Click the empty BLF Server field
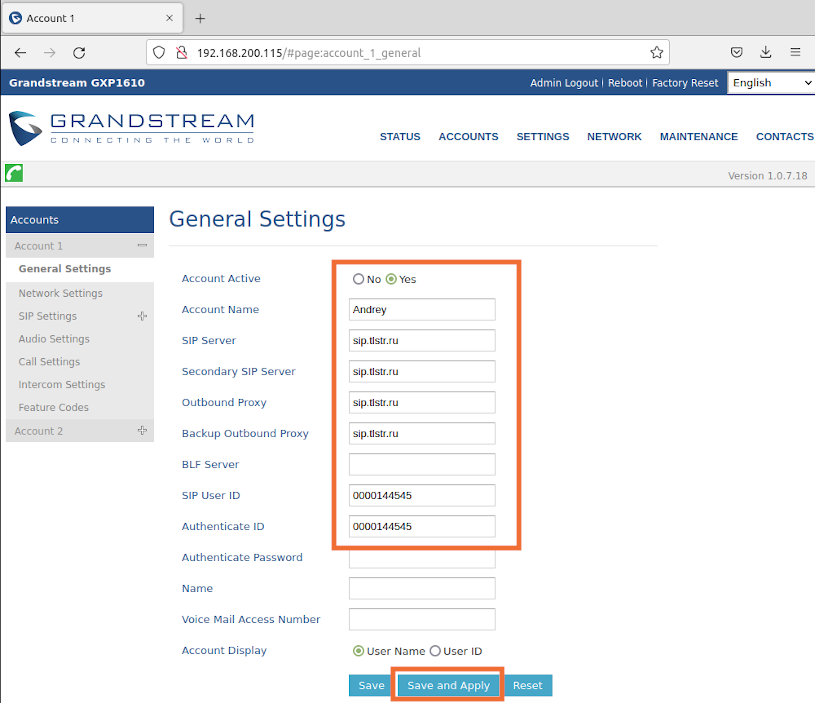The image size is (815, 703). (422, 465)
